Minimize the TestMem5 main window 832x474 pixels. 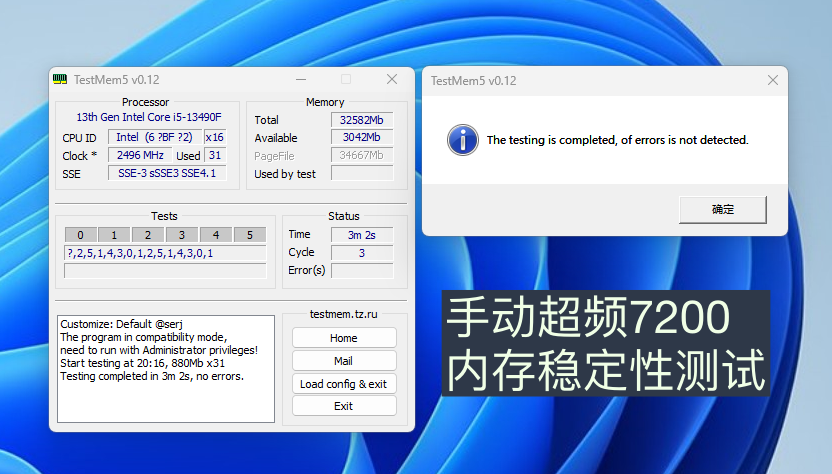click(x=301, y=80)
